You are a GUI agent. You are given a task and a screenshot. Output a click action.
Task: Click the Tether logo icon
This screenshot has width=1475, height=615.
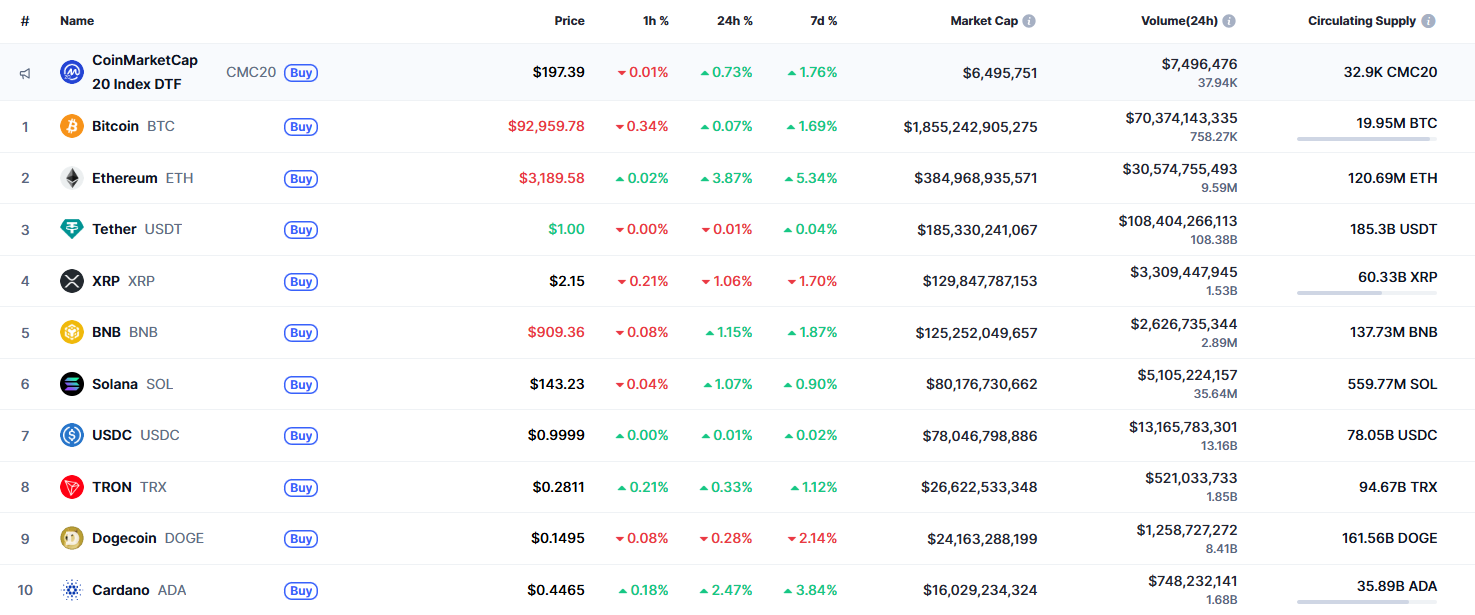click(72, 229)
